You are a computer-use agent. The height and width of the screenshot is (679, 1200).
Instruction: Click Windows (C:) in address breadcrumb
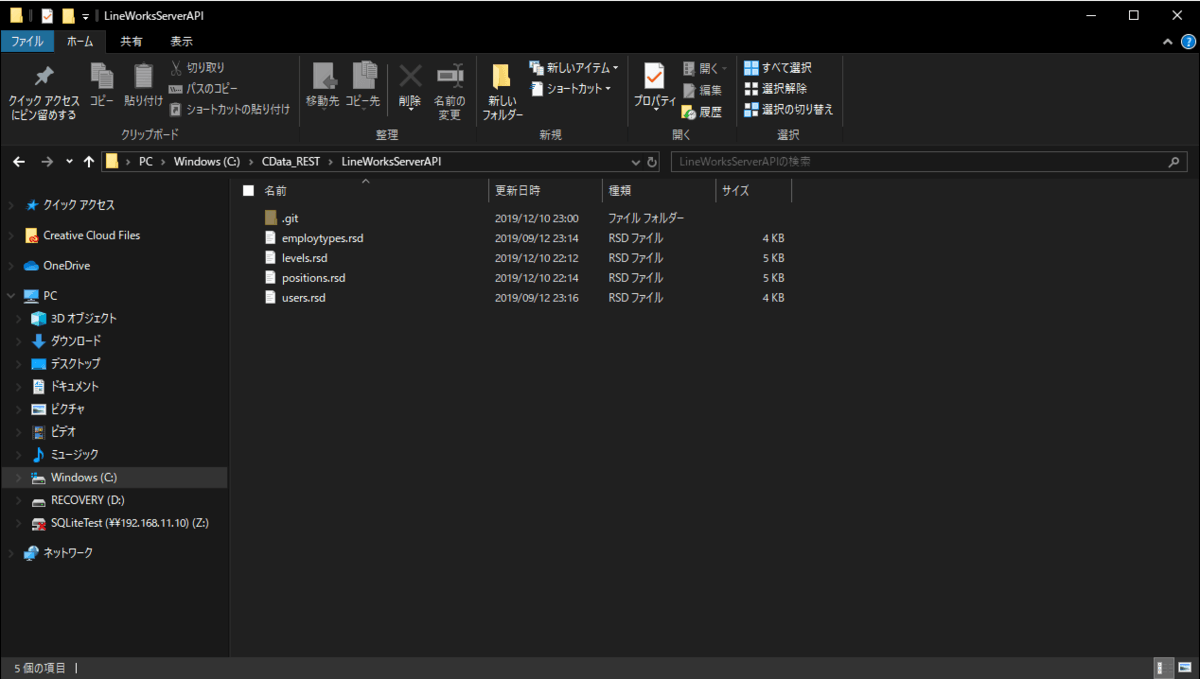[207, 161]
